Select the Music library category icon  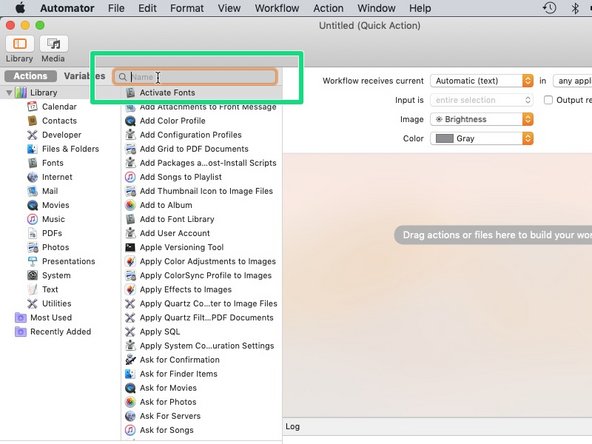pos(32,219)
